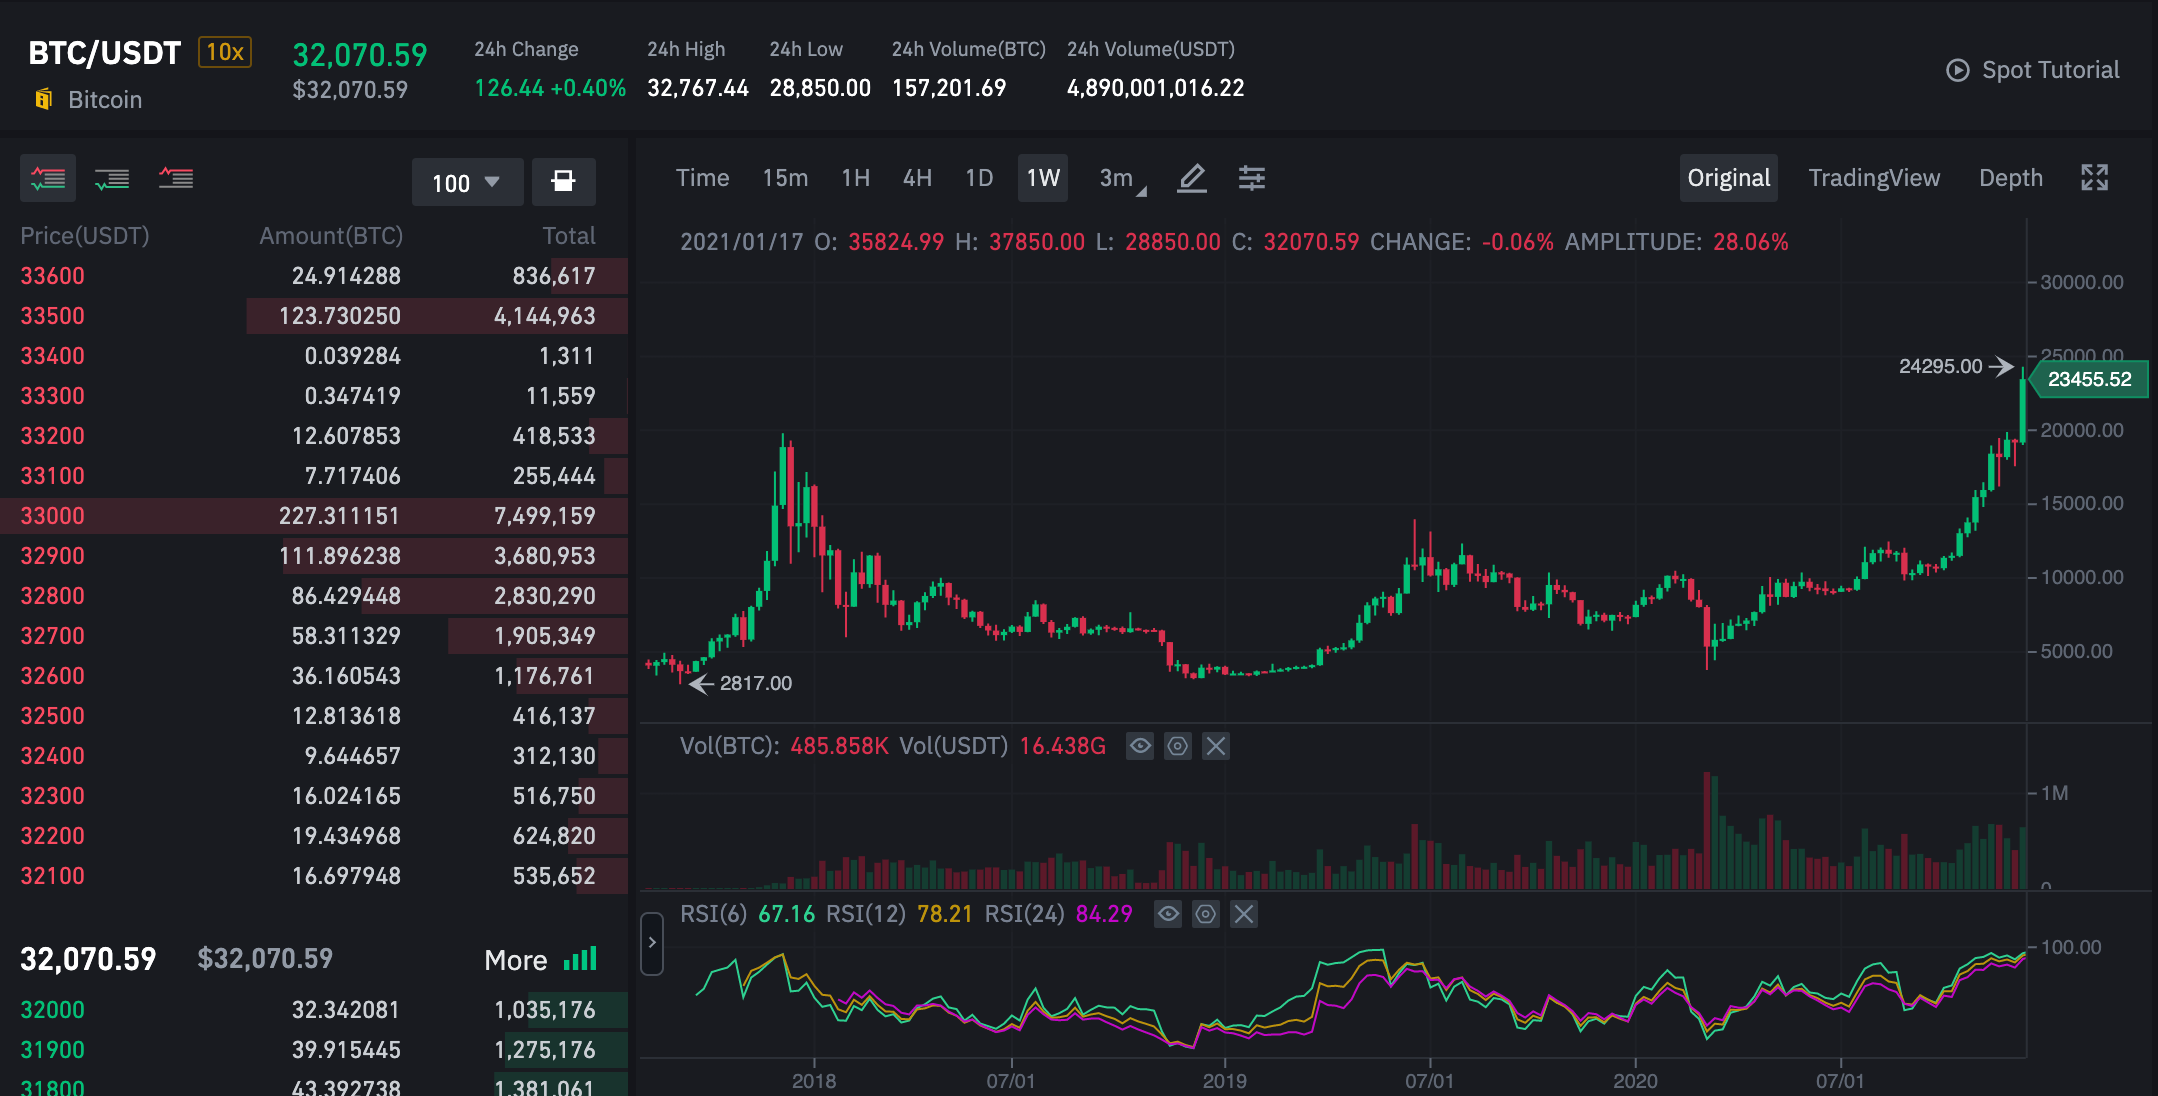The image size is (2158, 1096).
Task: Click More in the order book
Action: [516, 960]
